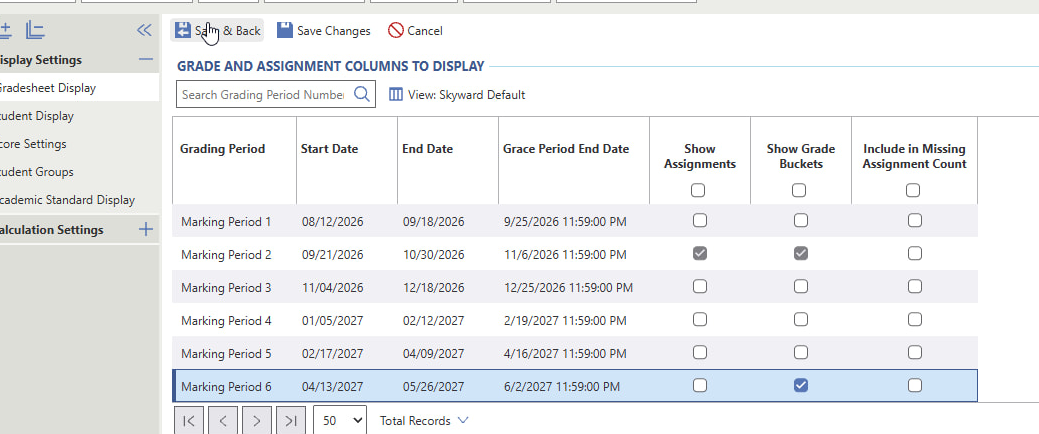The image size is (1039, 434).
Task: Check the Include in Missing Assignment Count header checkbox
Action: (913, 190)
